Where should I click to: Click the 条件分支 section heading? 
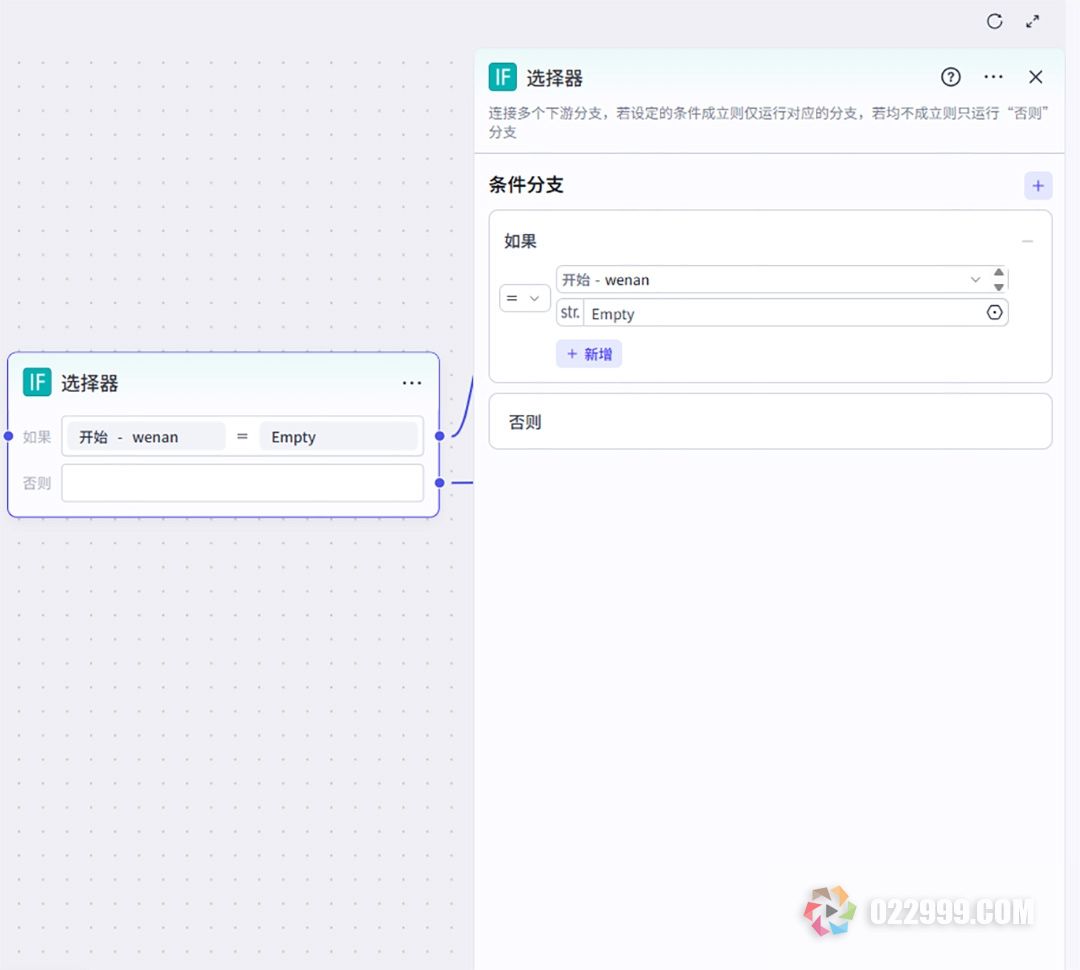tap(526, 185)
